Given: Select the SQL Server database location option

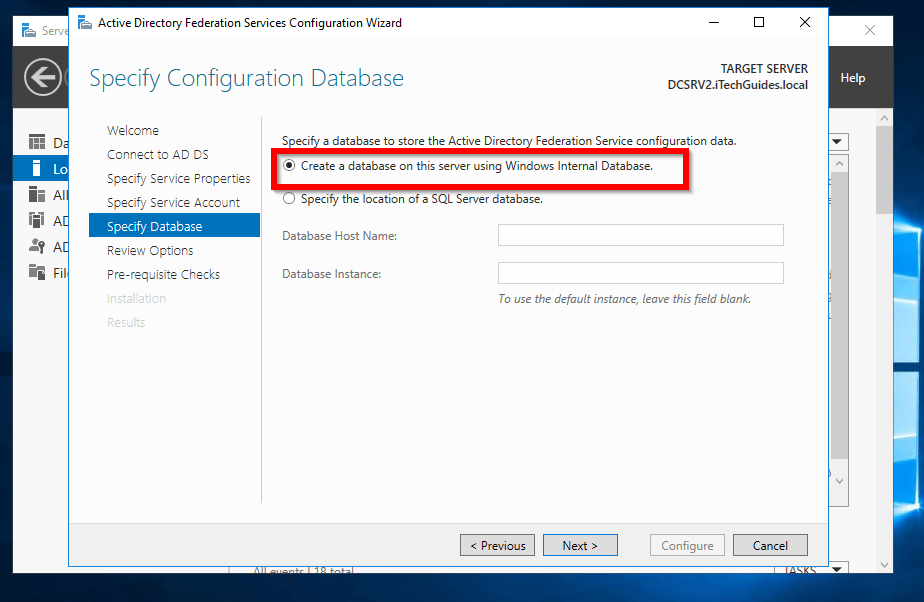Looking at the screenshot, I should pyautogui.click(x=290, y=198).
